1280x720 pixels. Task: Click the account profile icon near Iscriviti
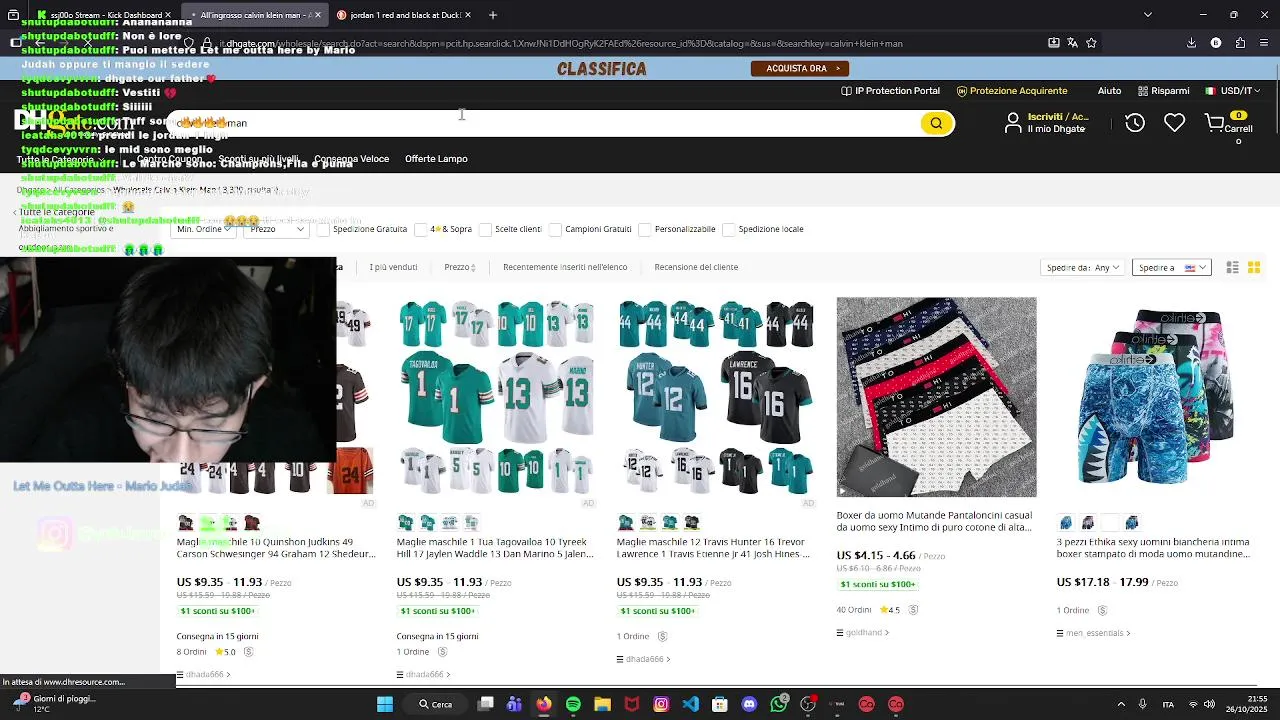[1013, 123]
